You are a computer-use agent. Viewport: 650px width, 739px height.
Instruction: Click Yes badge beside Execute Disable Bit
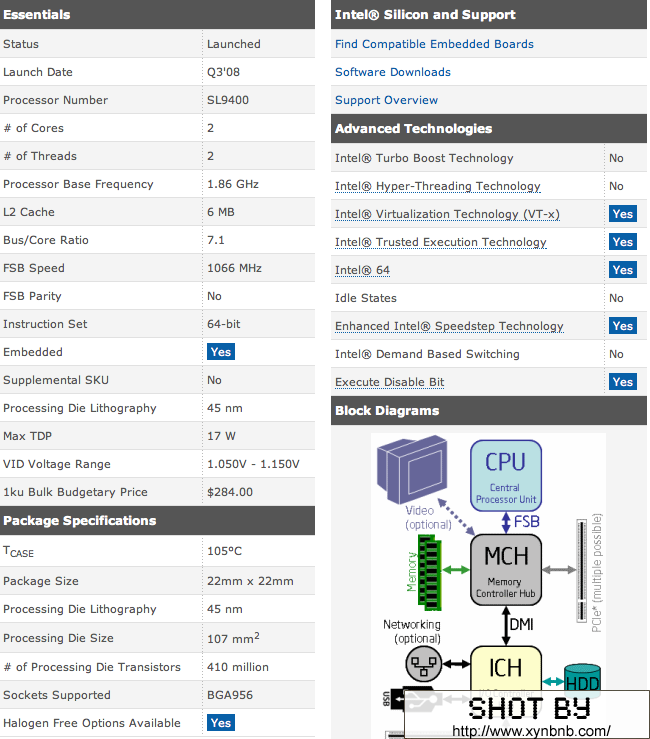623,382
